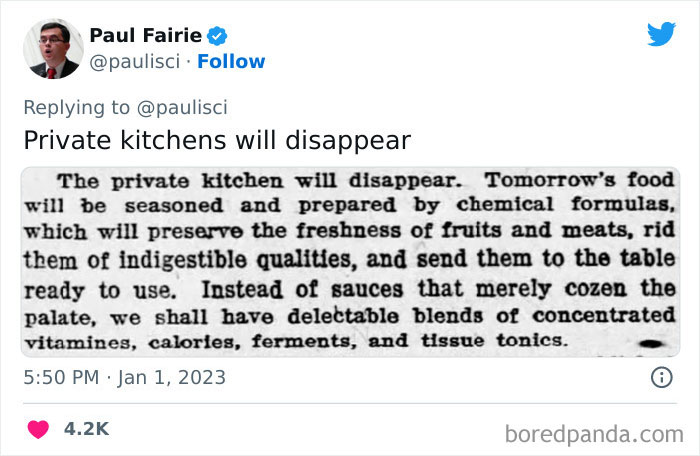Open the newspaper clipping image

(x=350, y=260)
